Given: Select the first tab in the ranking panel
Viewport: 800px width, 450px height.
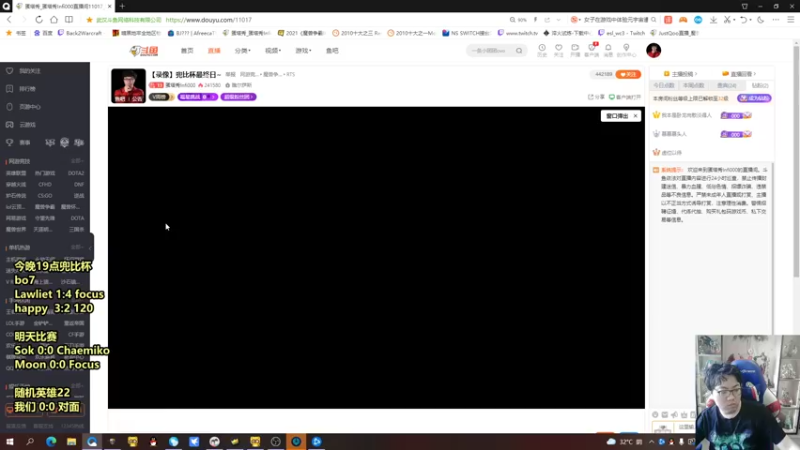Looking at the screenshot, I should pos(664,85).
